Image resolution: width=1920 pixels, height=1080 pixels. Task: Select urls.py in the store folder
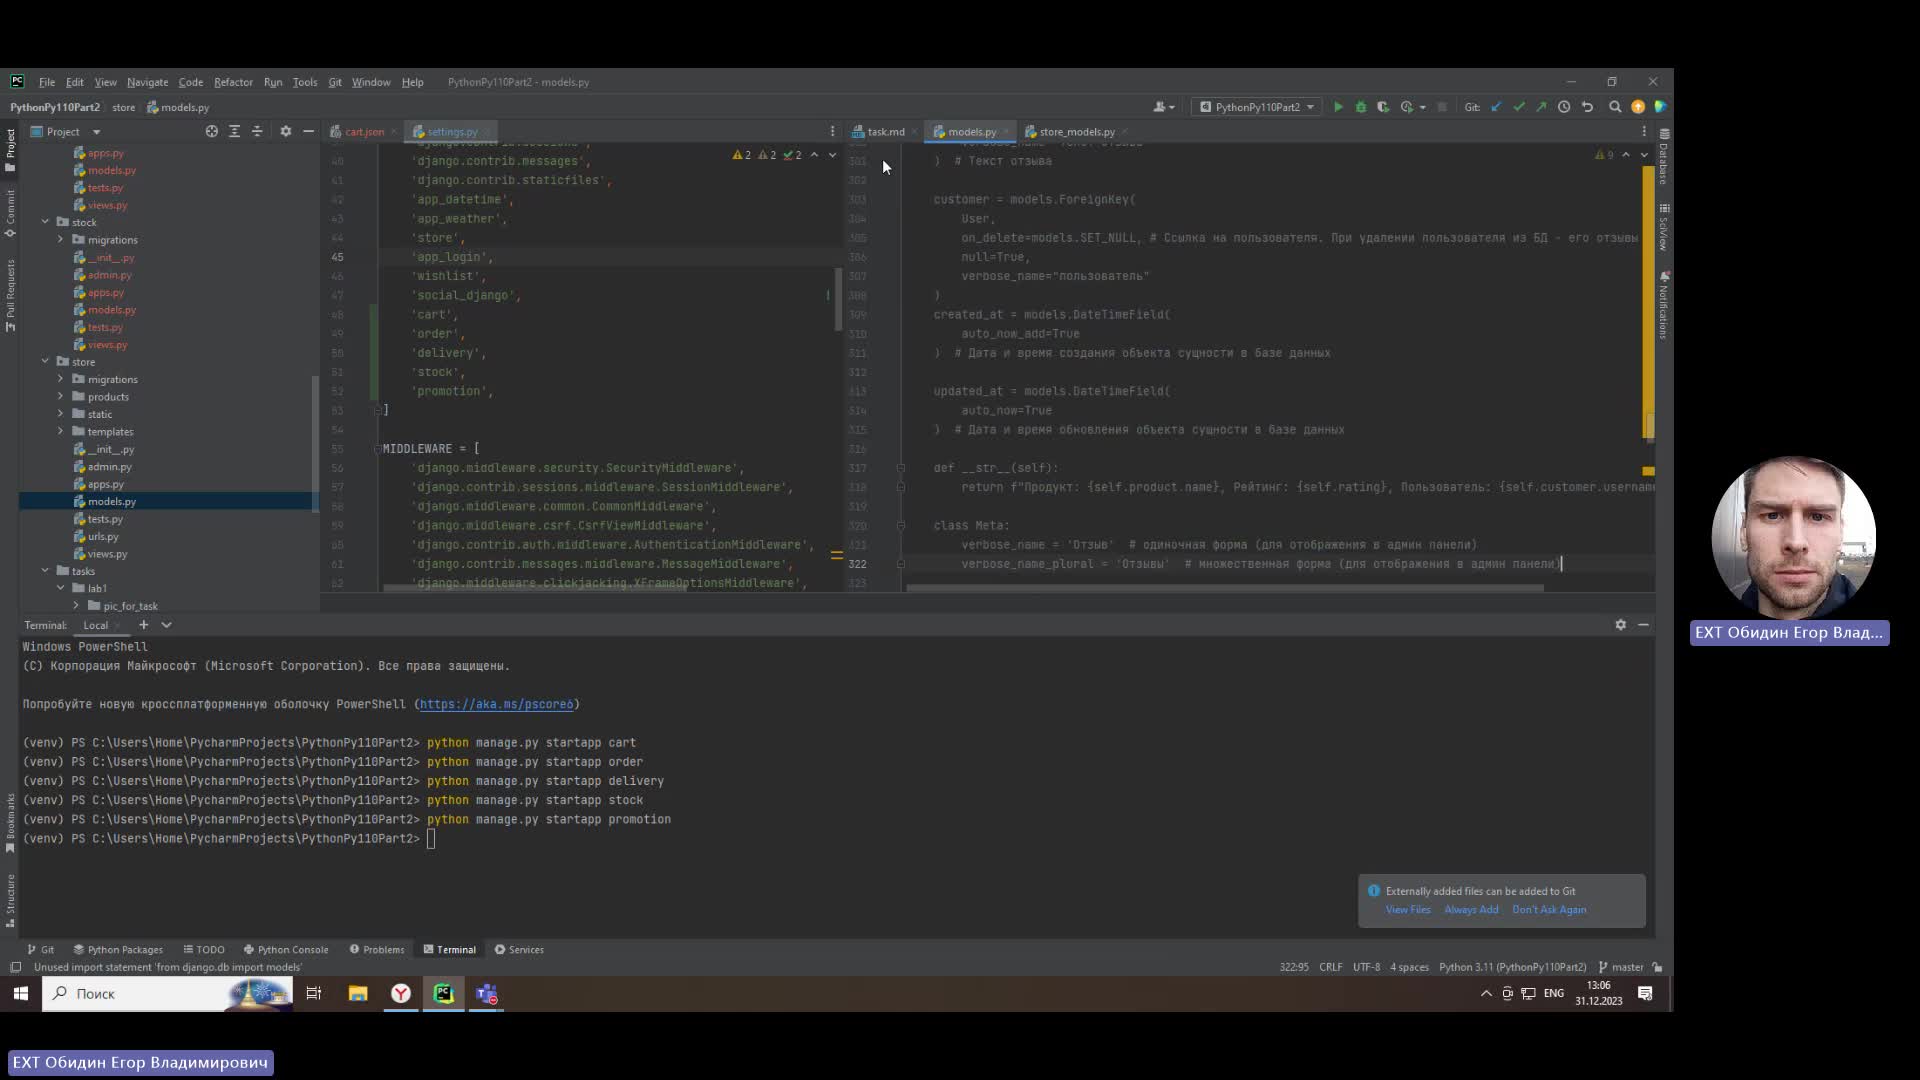click(102, 537)
